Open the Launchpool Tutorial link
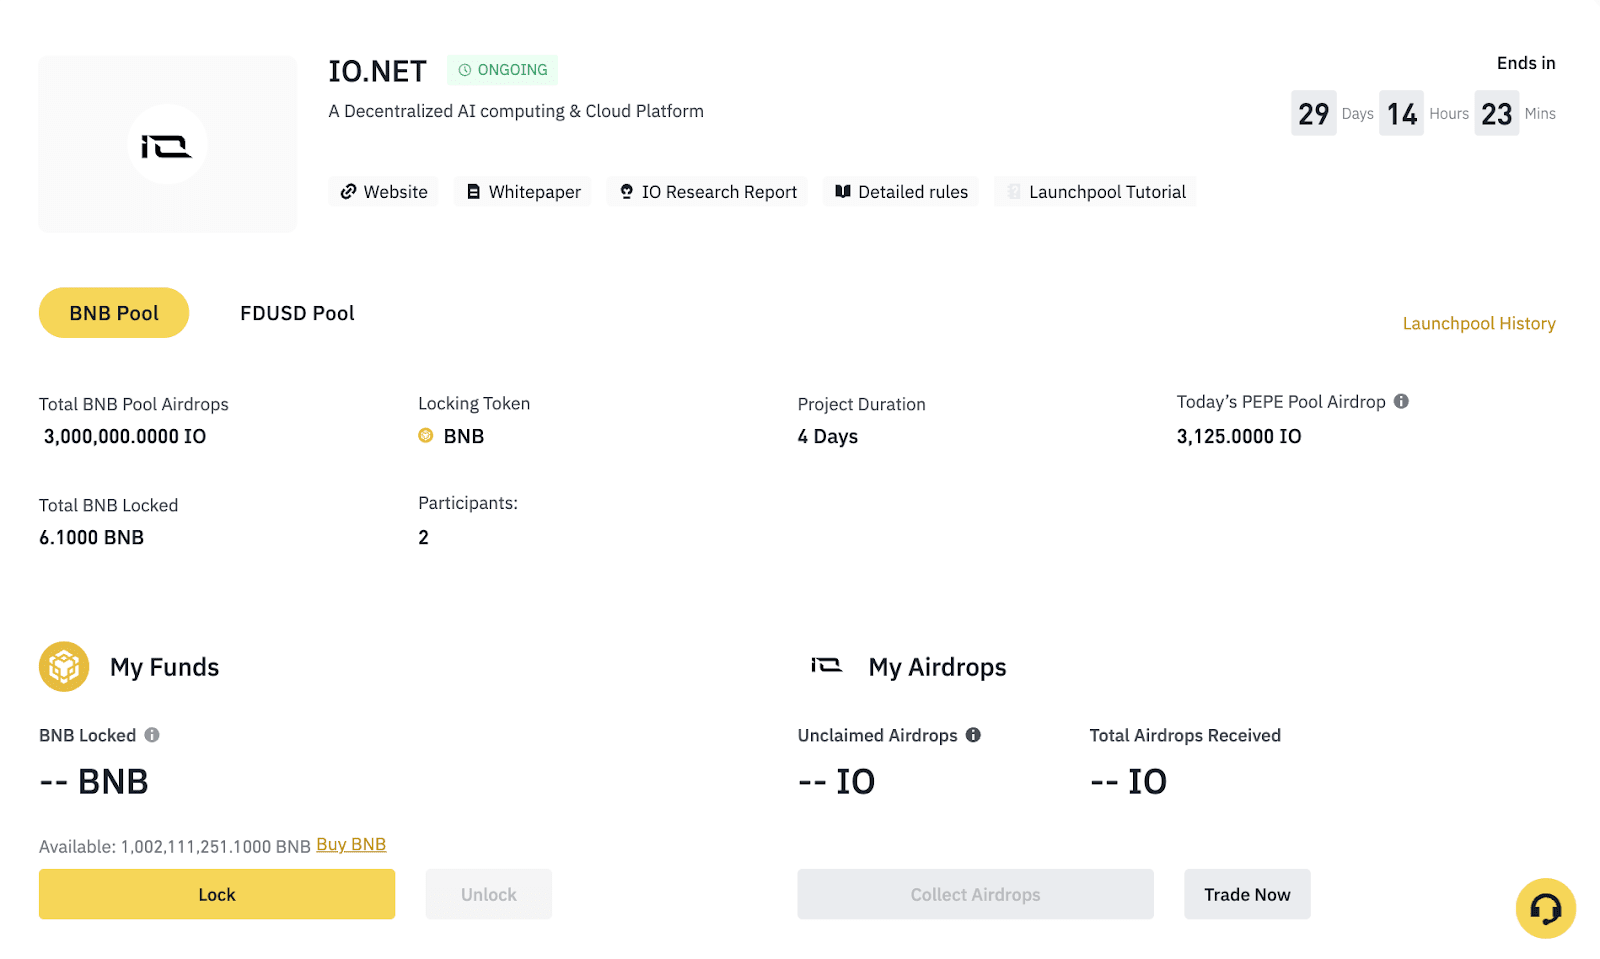Image resolution: width=1600 pixels, height=959 pixels. [1095, 192]
